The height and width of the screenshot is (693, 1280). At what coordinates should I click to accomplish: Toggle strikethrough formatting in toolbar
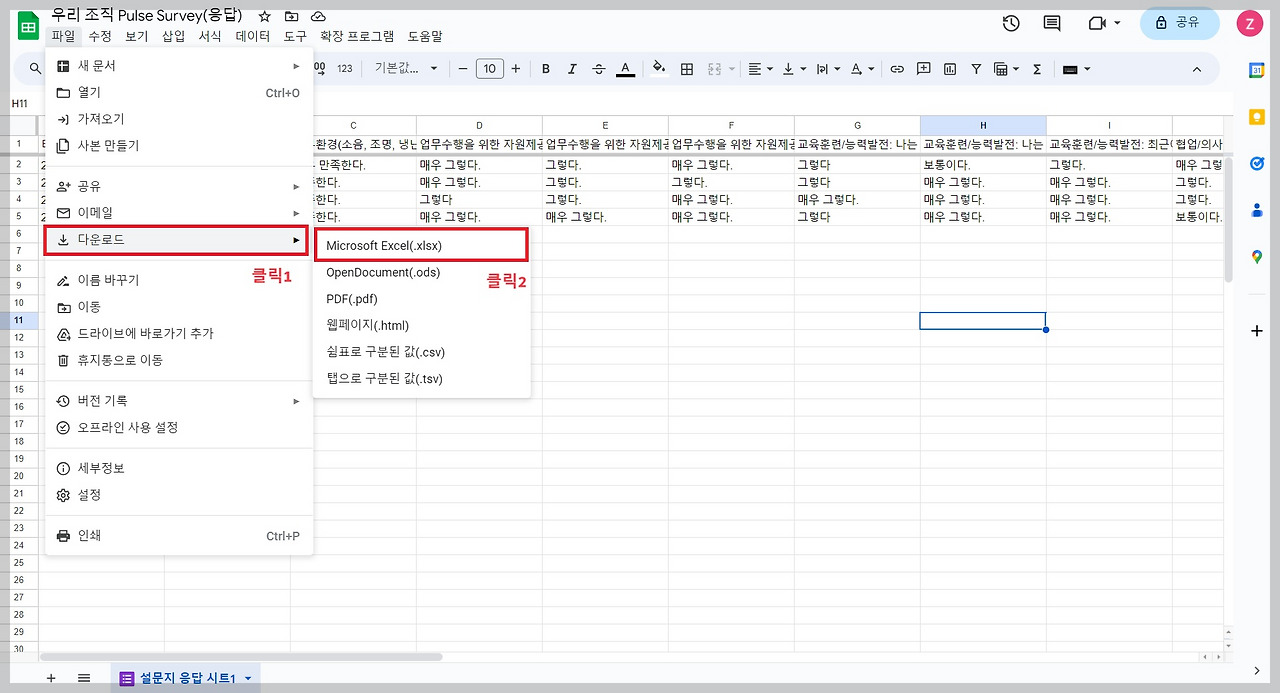pyautogui.click(x=599, y=69)
